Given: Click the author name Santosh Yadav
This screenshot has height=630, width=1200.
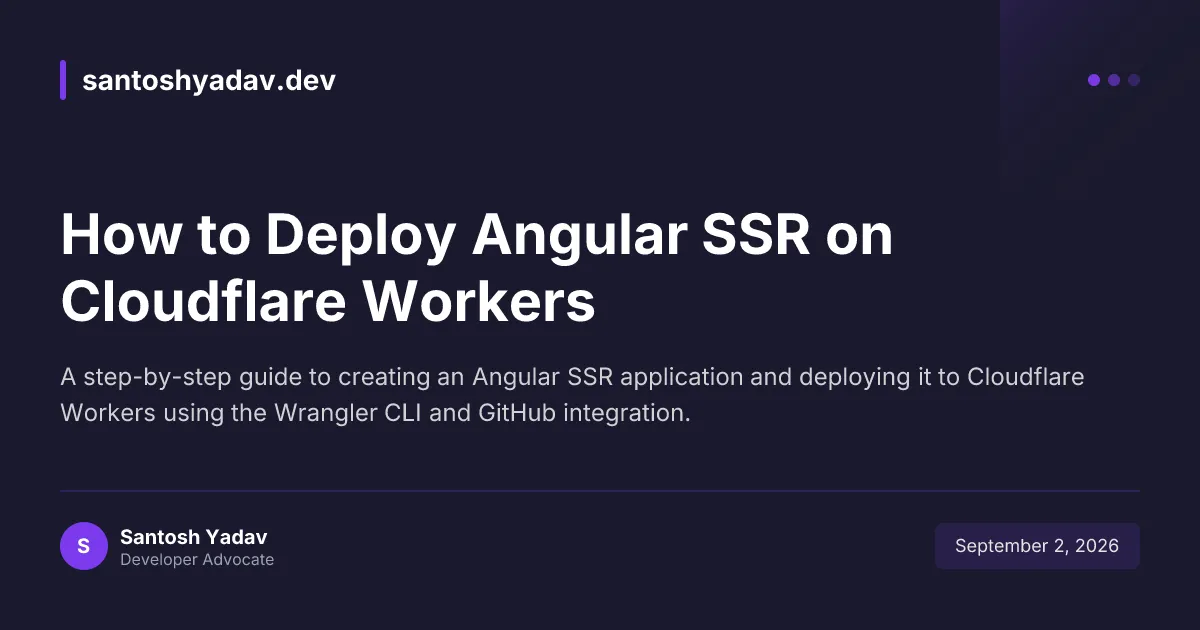Looking at the screenshot, I should click(193, 537).
